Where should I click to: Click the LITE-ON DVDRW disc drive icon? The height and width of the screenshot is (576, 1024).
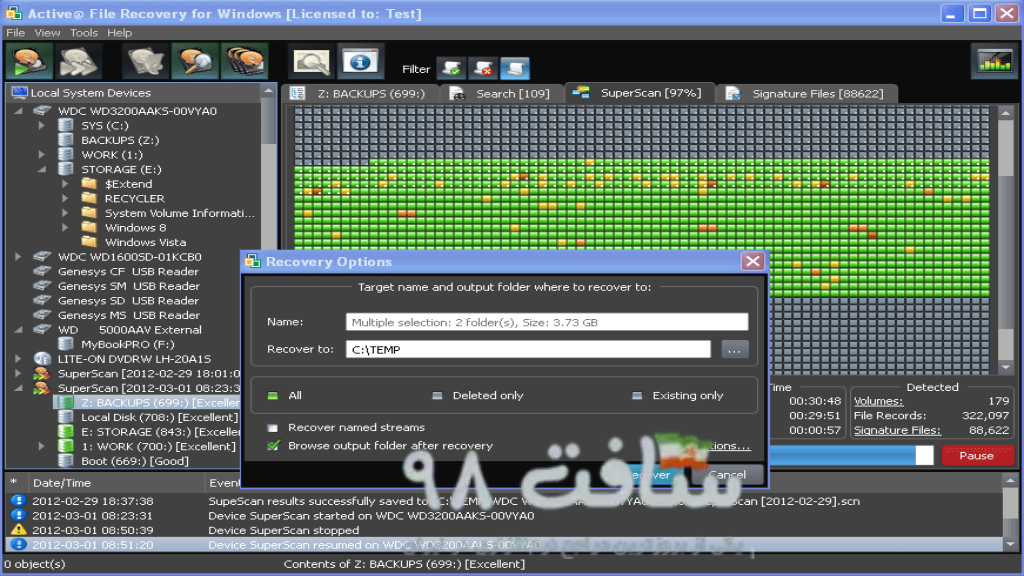42,359
